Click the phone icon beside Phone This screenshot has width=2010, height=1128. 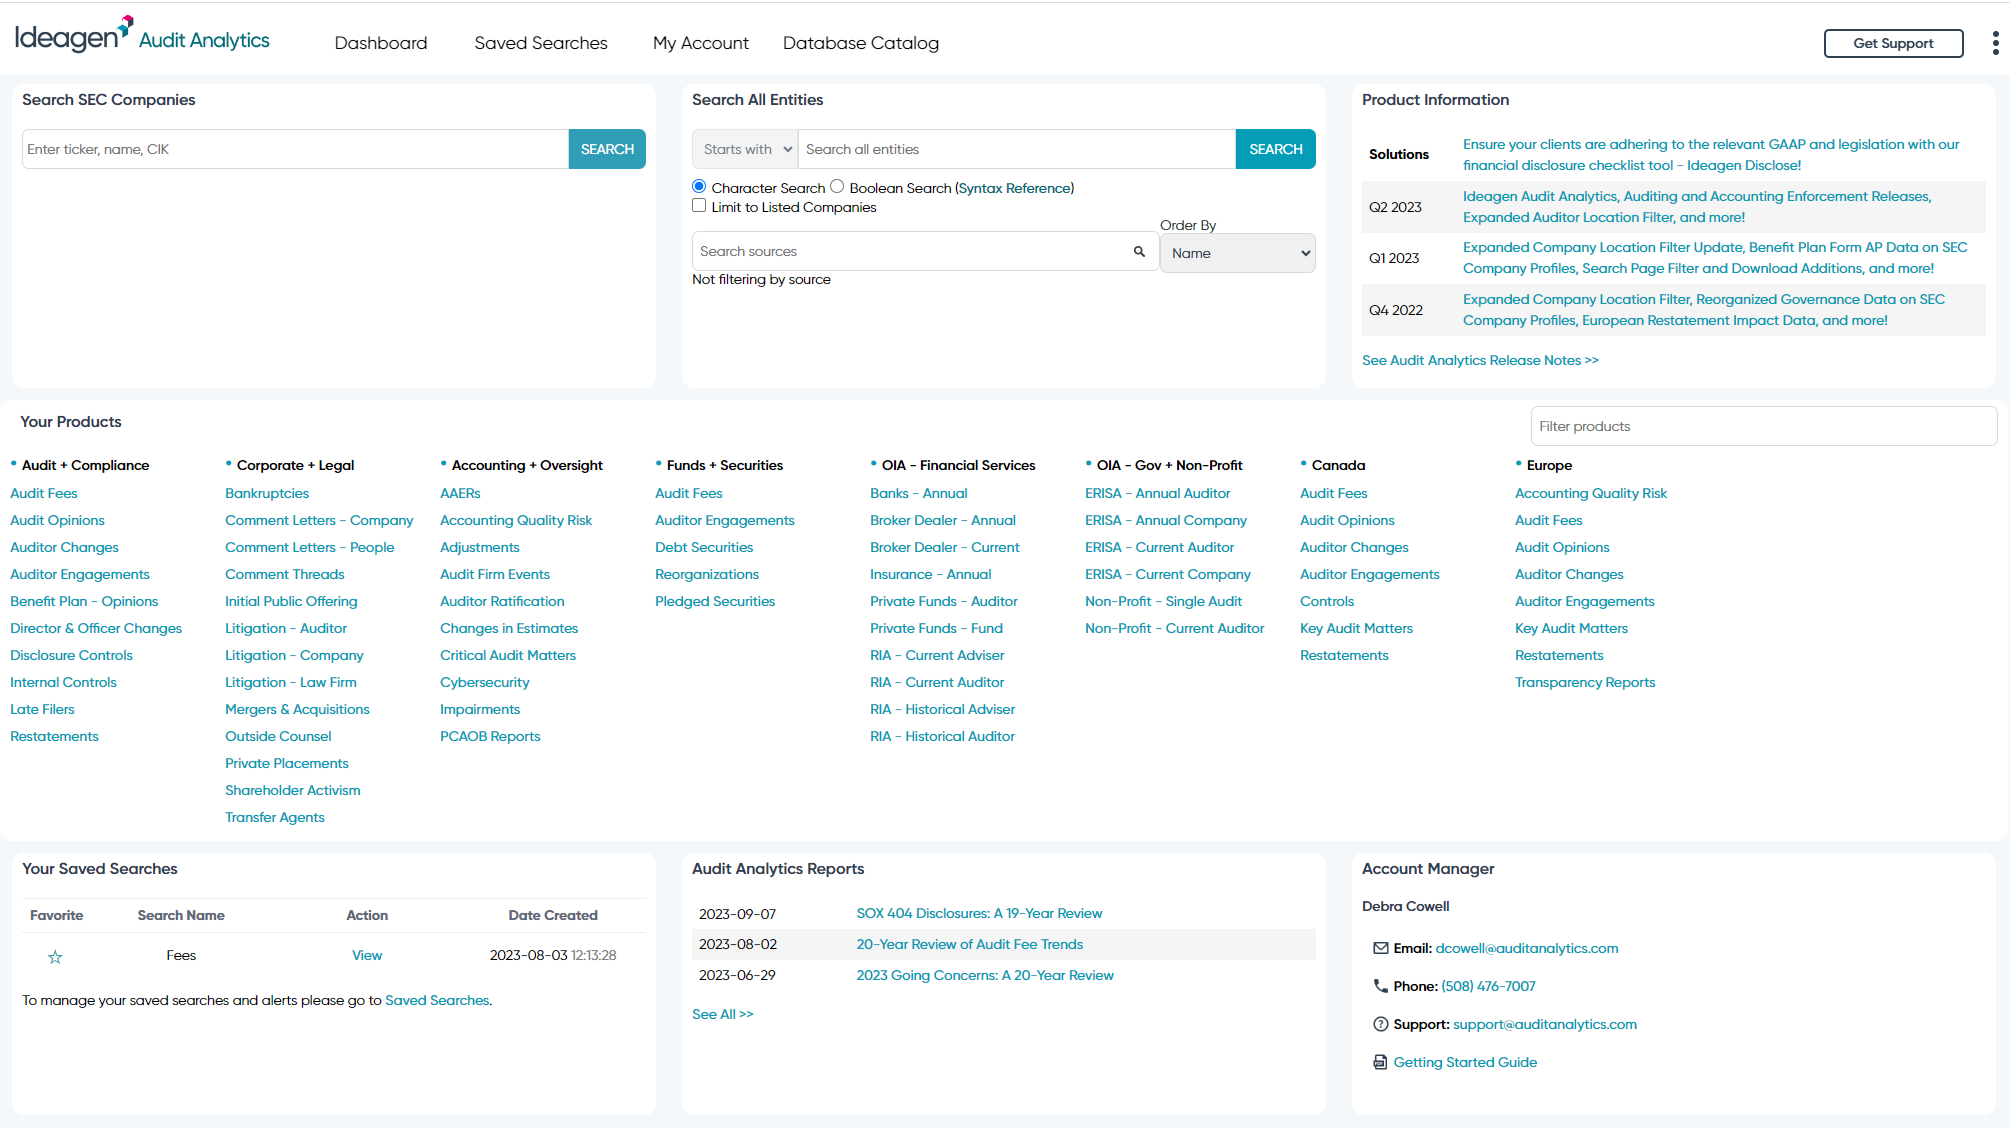pos(1380,986)
